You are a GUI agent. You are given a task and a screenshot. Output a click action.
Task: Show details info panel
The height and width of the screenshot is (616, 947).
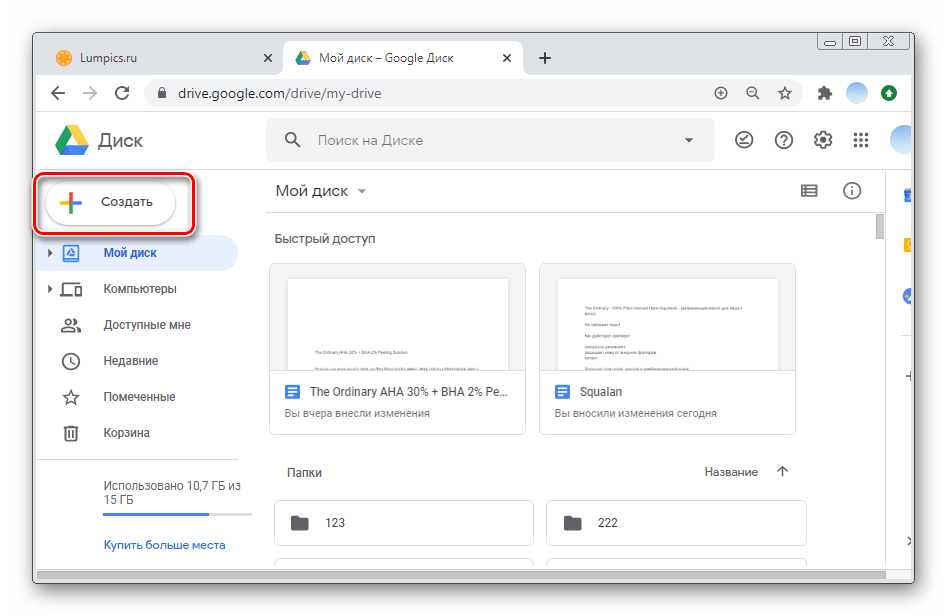click(852, 191)
